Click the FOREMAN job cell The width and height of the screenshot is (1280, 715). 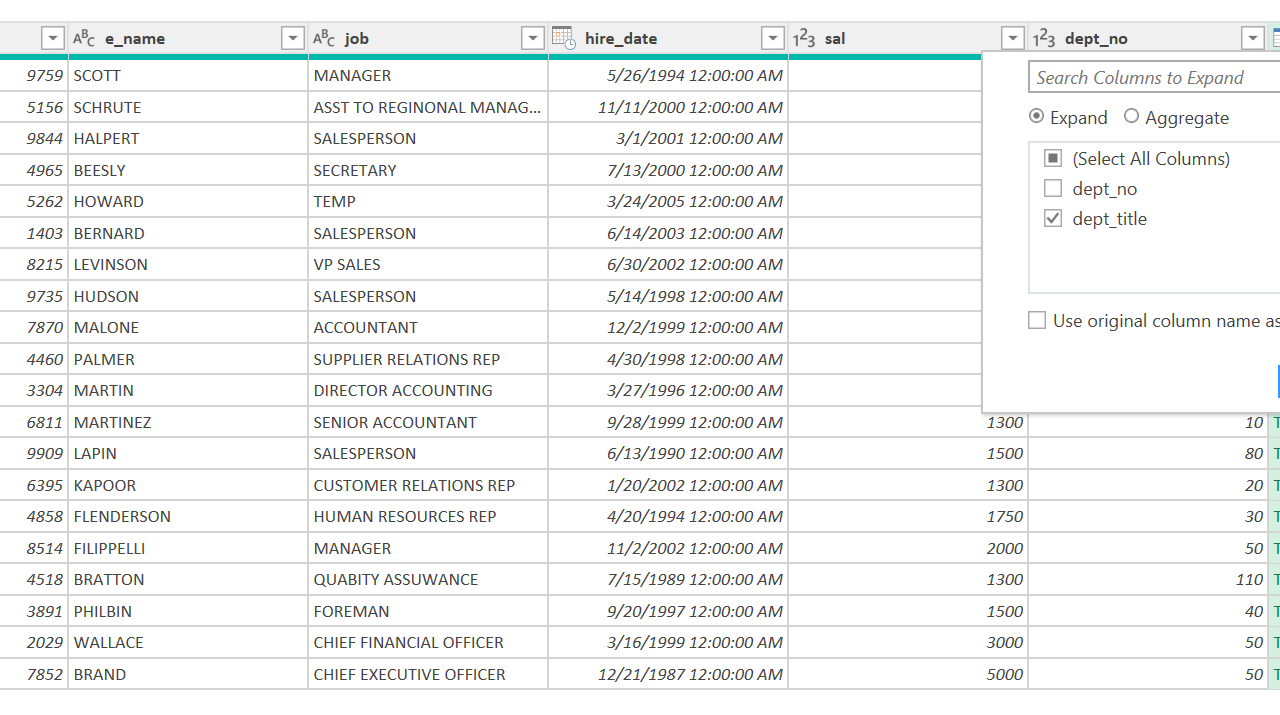(428, 611)
